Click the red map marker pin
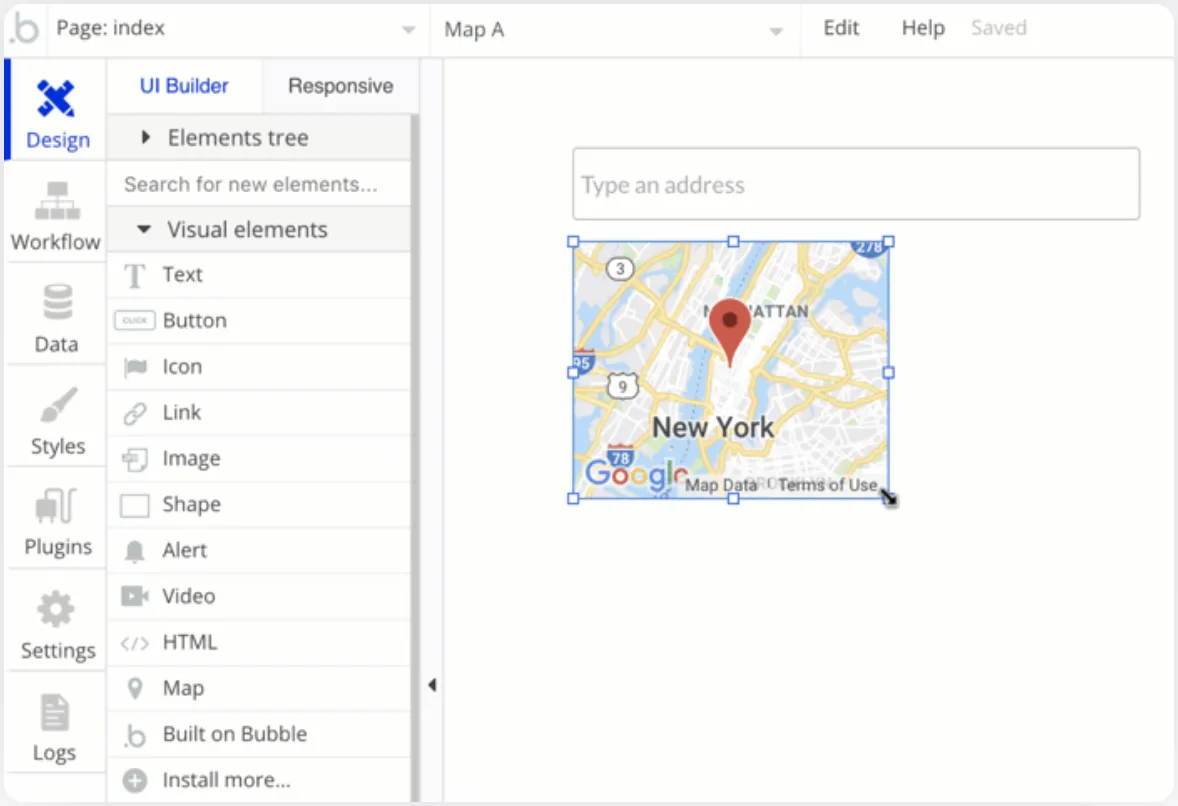1178x806 pixels. tap(729, 331)
